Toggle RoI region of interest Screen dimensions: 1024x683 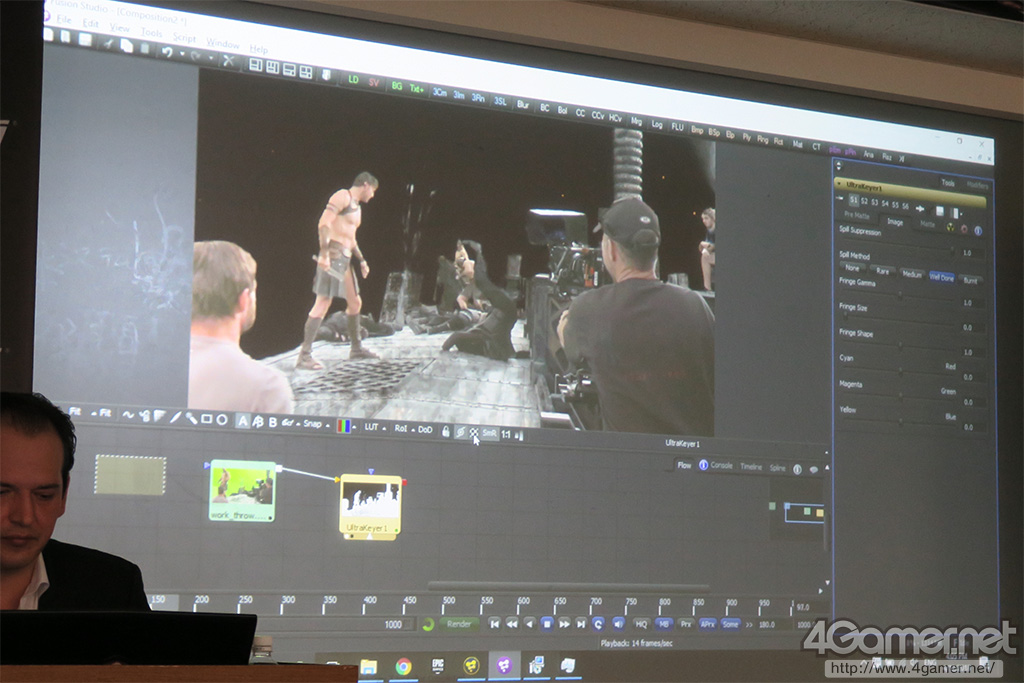[400, 428]
